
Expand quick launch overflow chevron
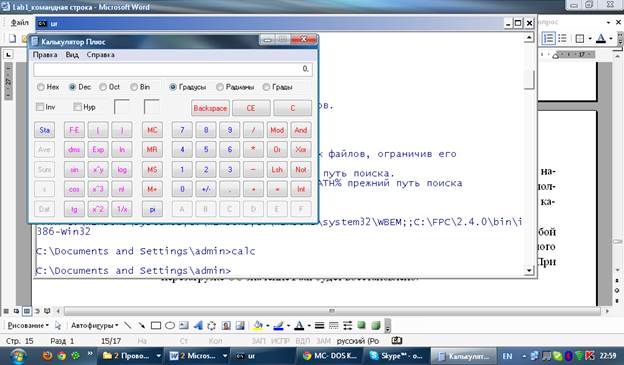[90, 353]
